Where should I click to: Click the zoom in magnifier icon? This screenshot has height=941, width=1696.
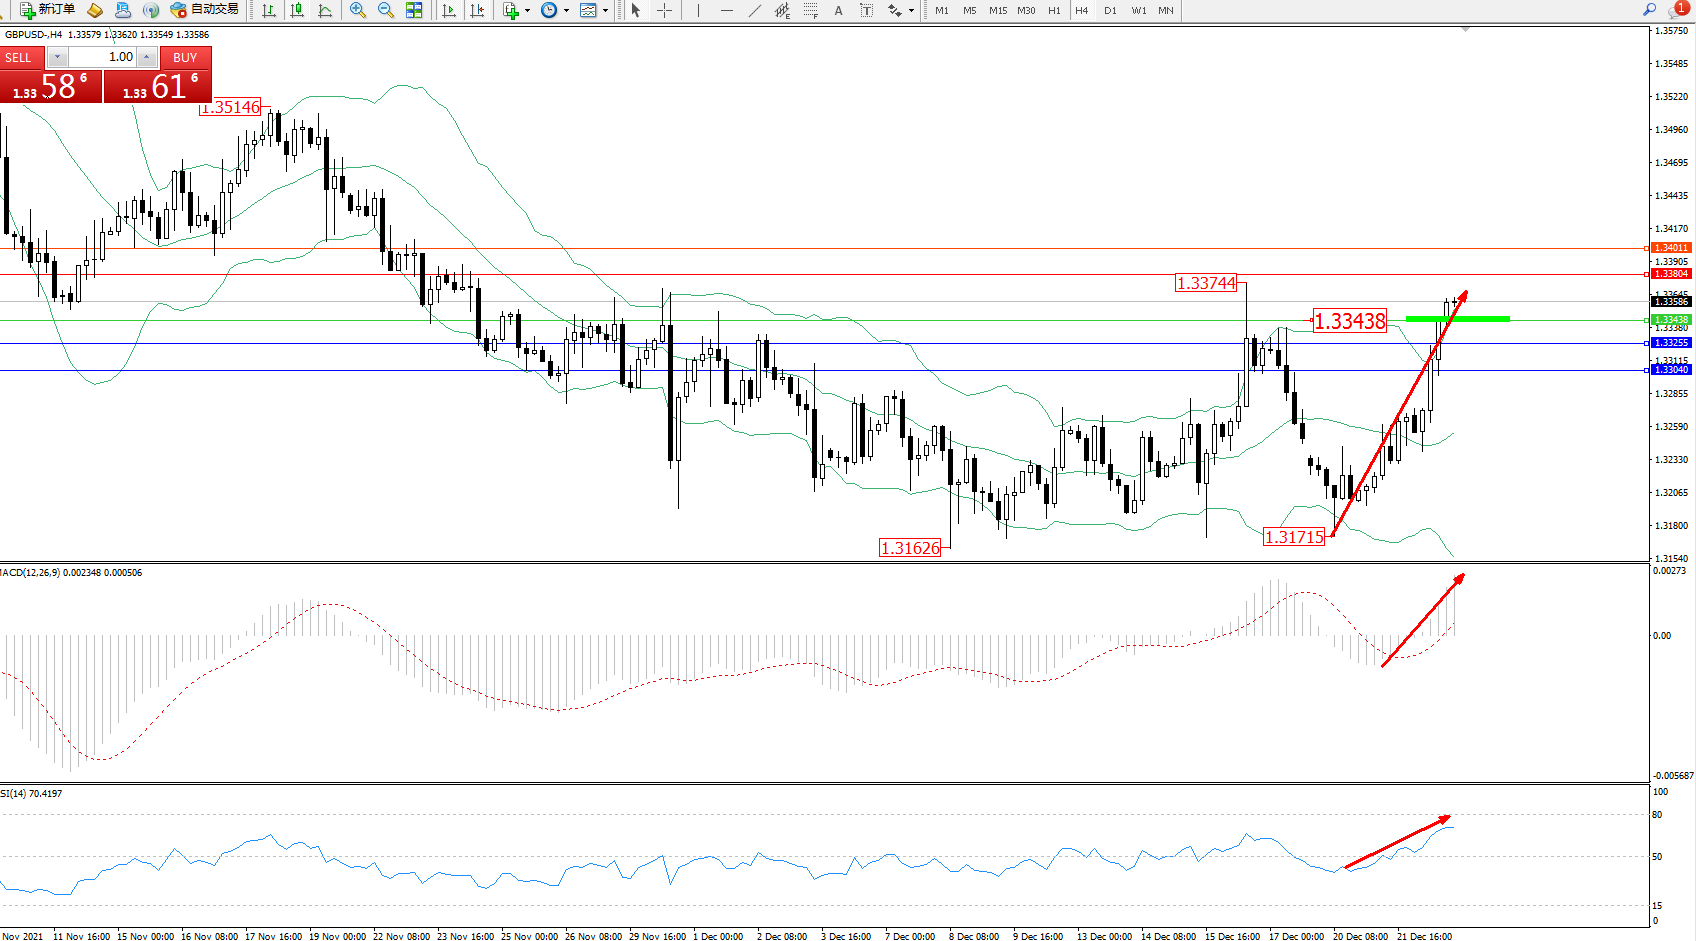[x=357, y=10]
